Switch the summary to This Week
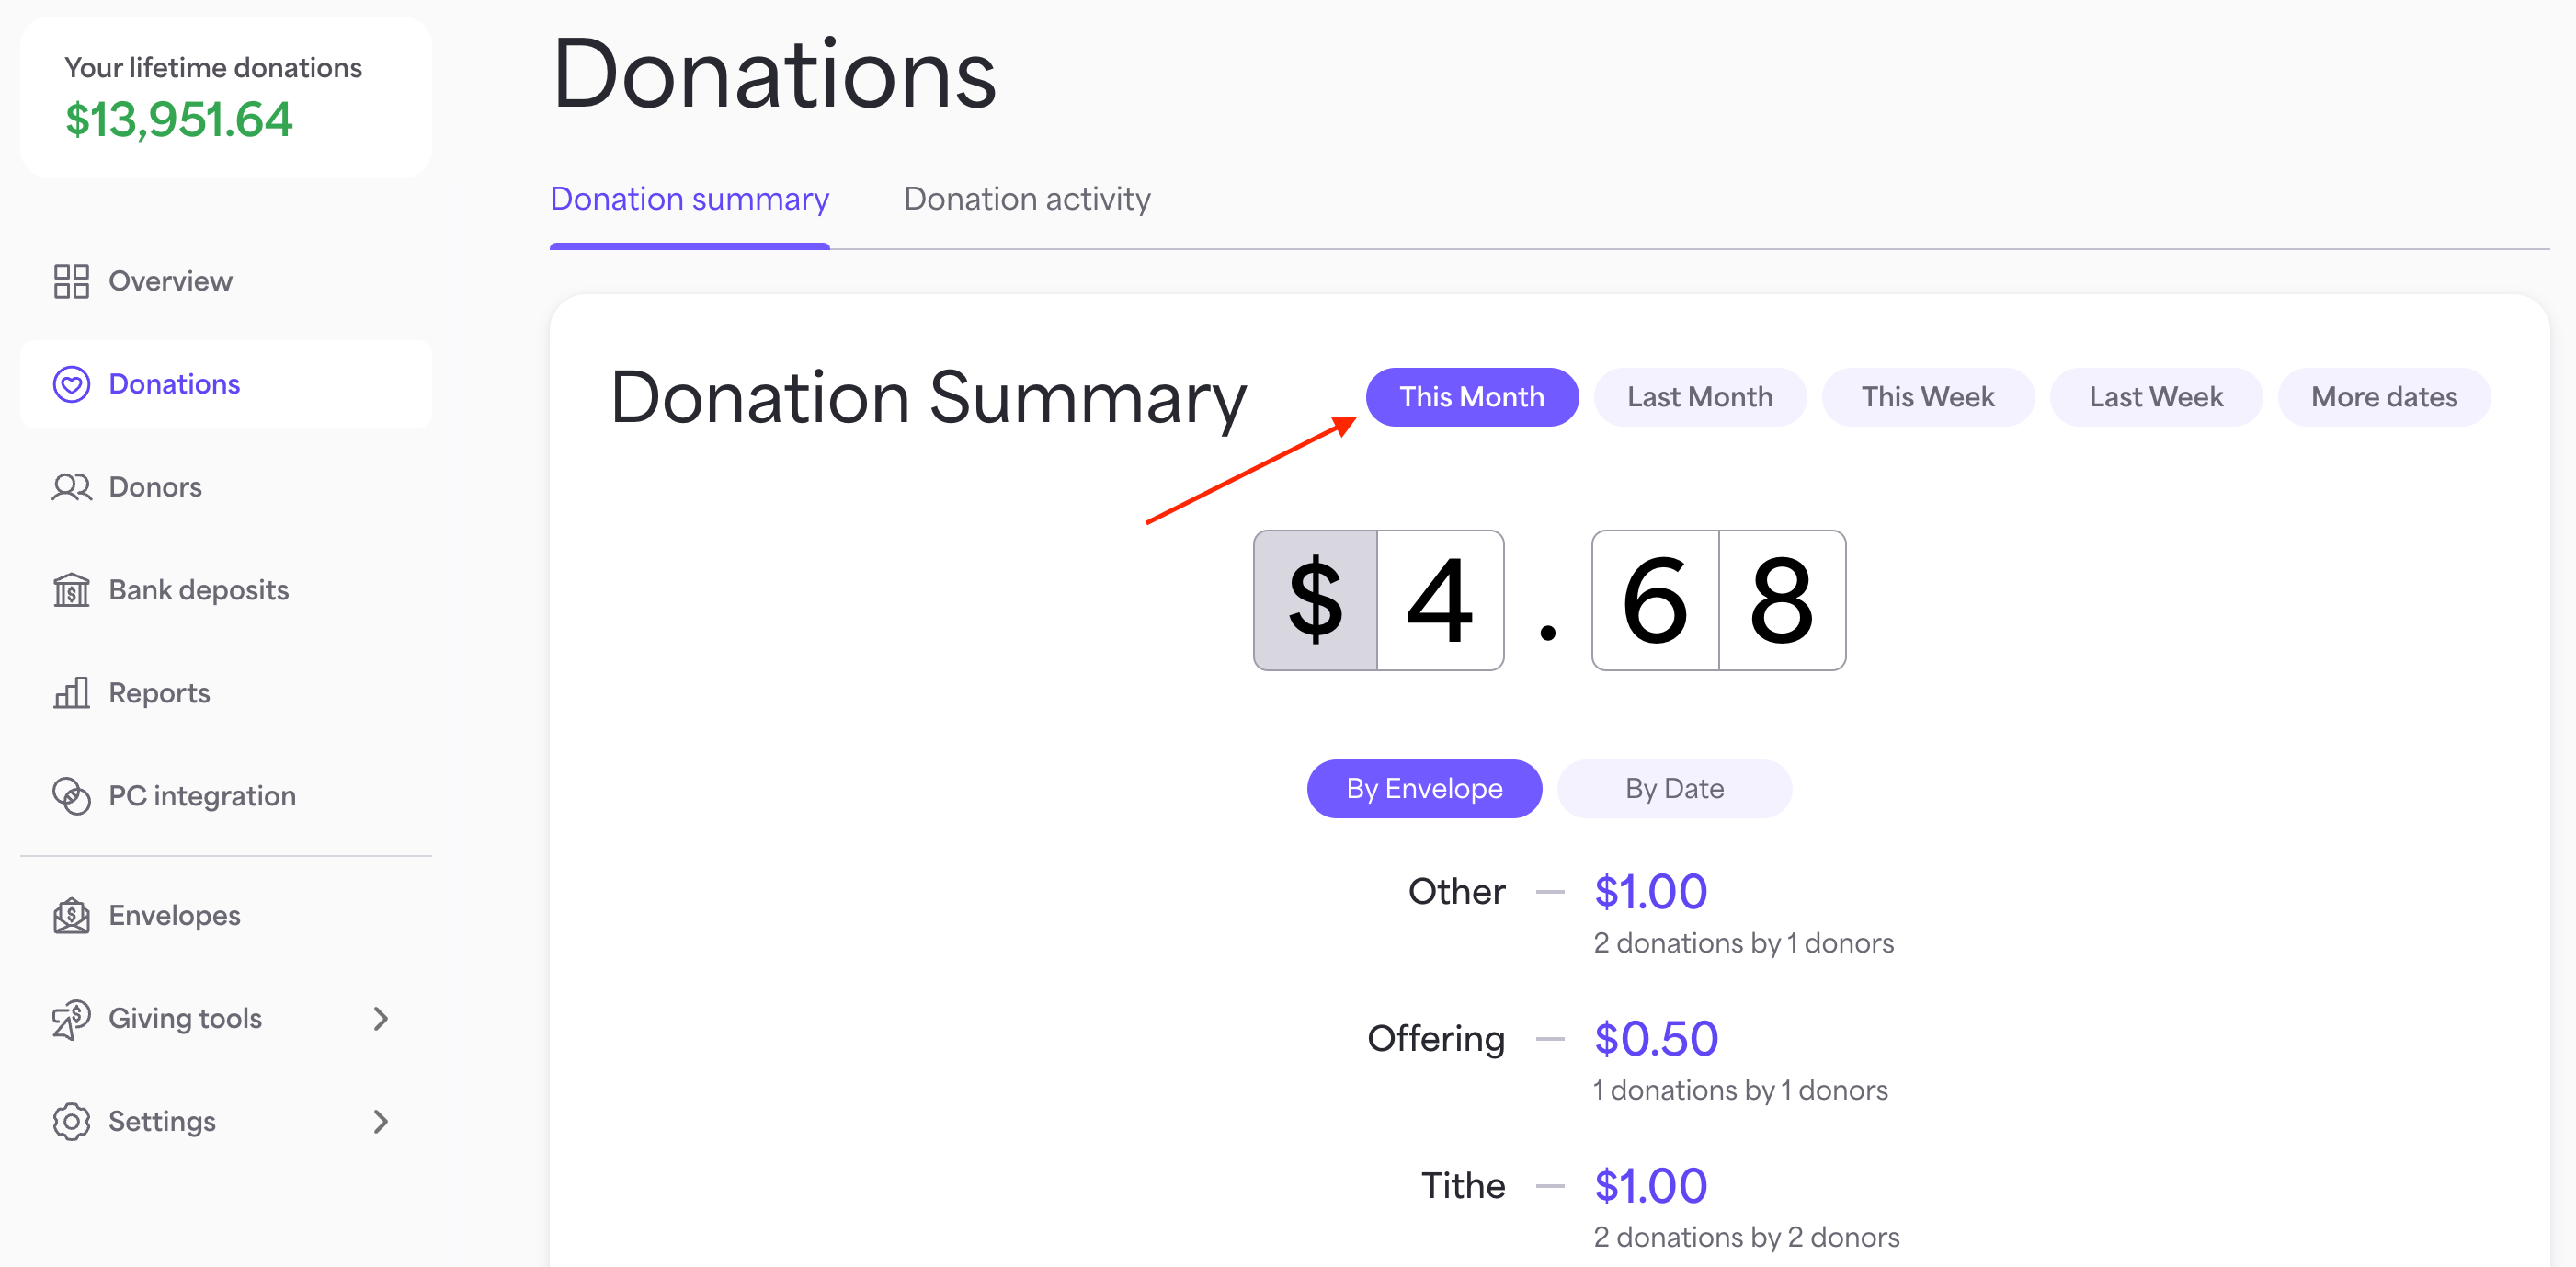This screenshot has width=2576, height=1267. pos(1927,397)
